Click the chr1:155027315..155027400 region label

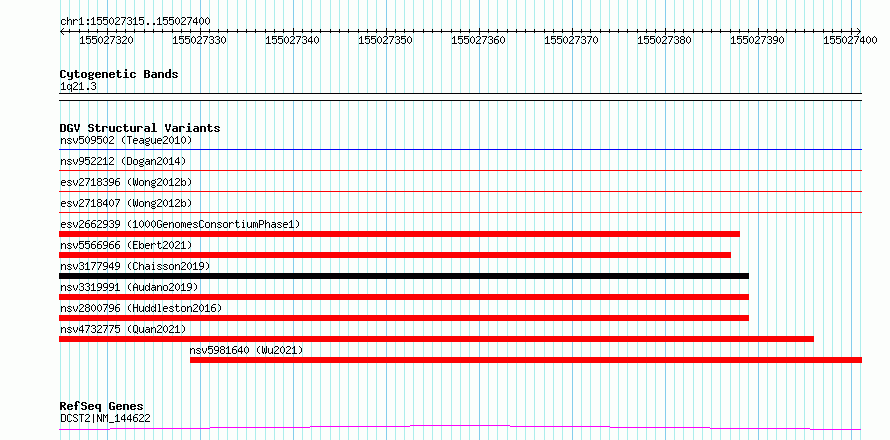[x=135, y=22]
